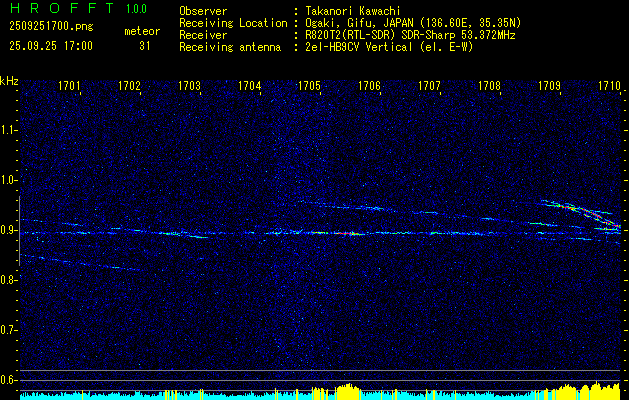629x400 pixels.
Task: Select the version number 1.0.0
Action: [136, 9]
